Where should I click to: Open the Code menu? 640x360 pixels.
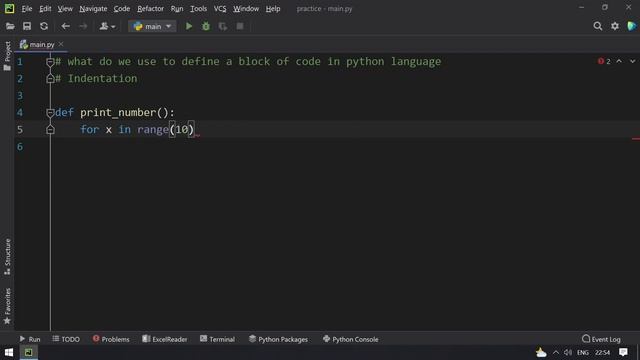pos(122,9)
